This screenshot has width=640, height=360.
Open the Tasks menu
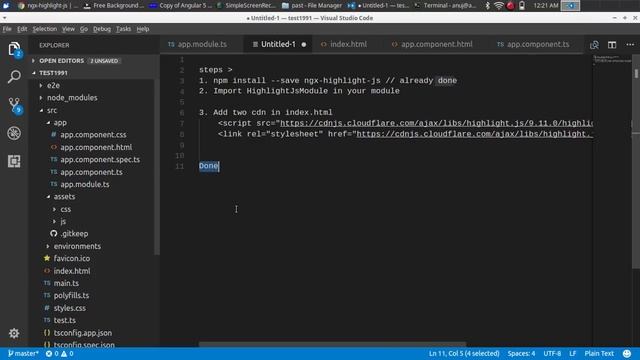(x=123, y=29)
